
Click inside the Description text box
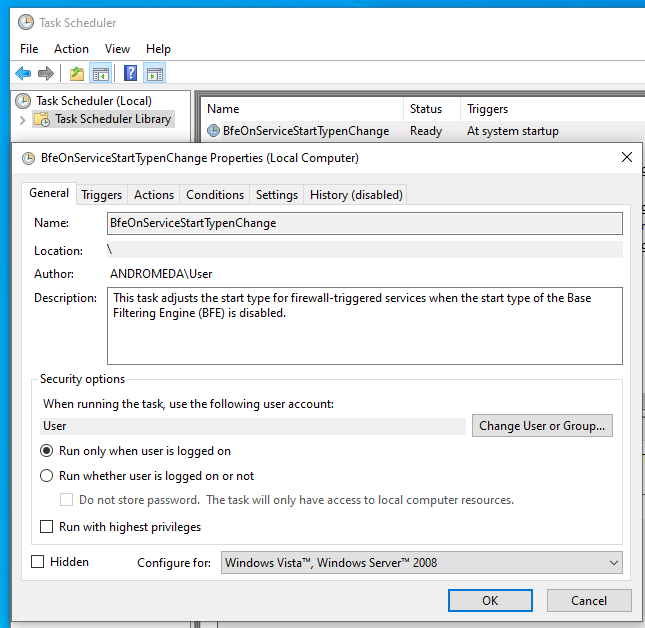(x=364, y=326)
